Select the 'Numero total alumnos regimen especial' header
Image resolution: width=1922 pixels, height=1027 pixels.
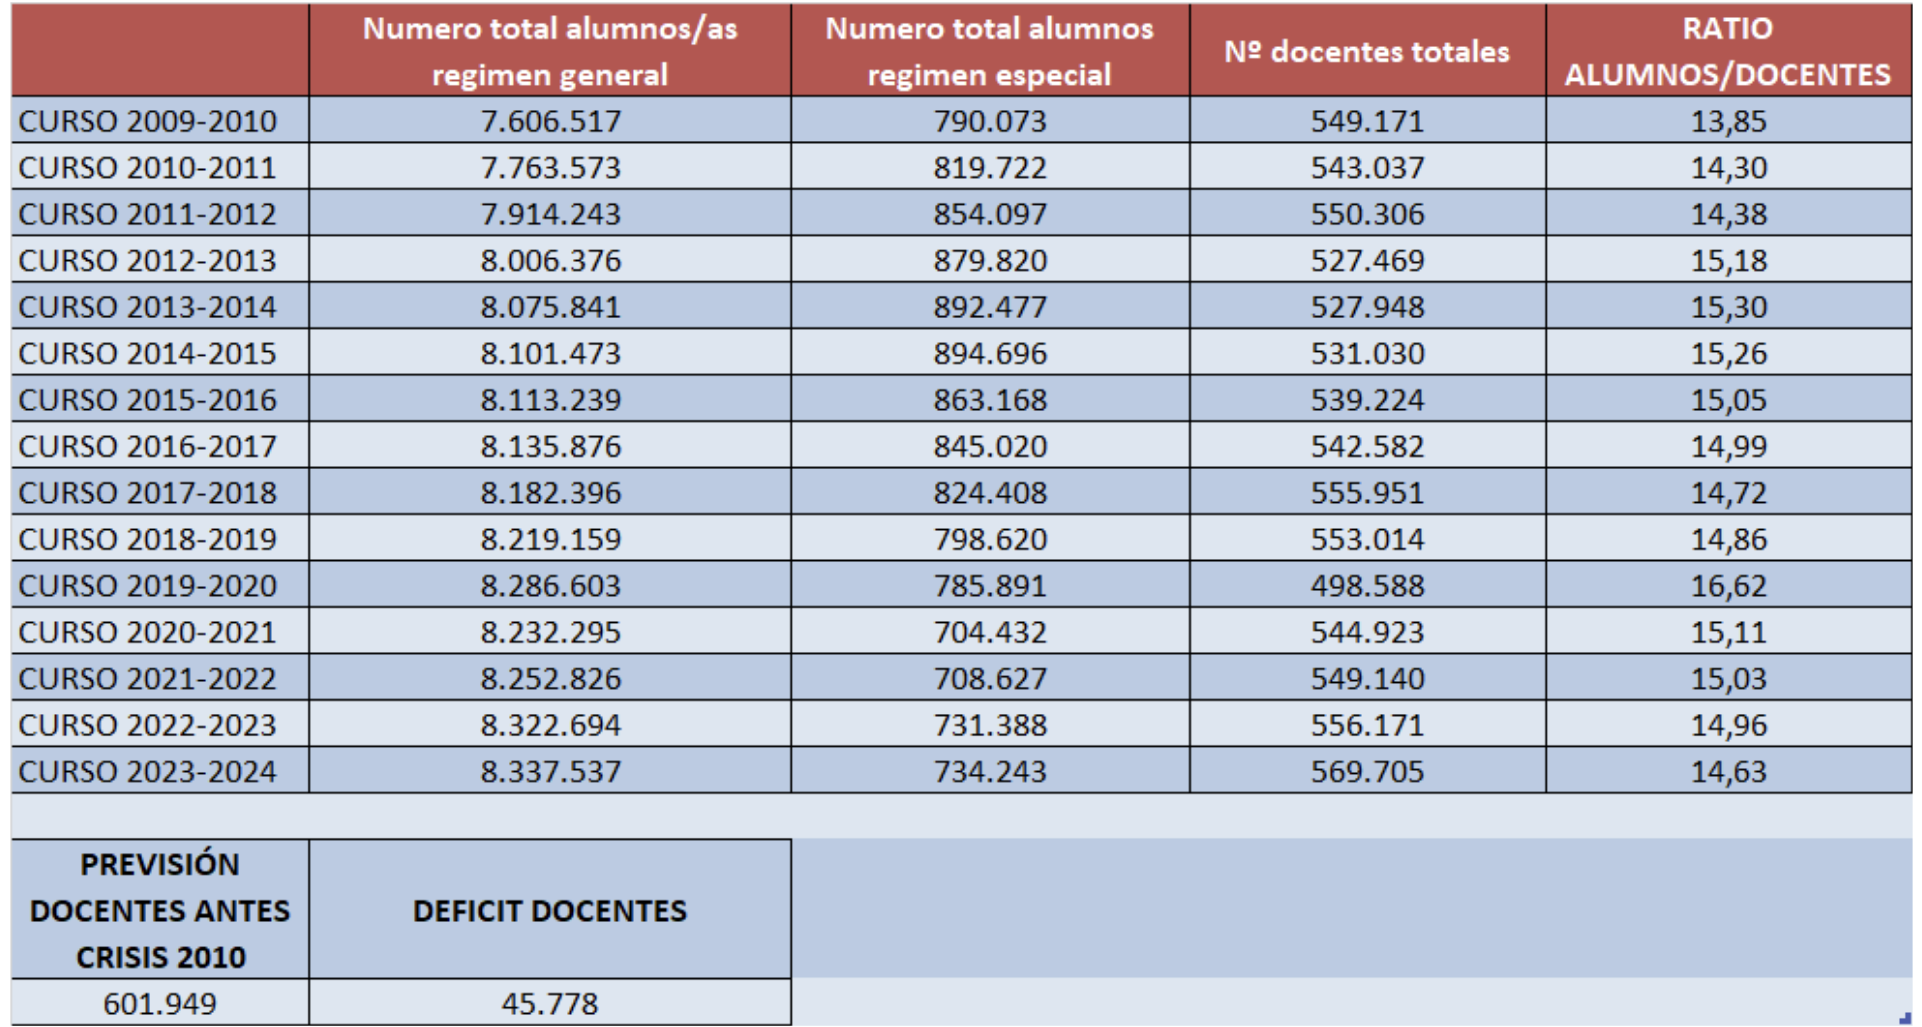click(x=989, y=51)
